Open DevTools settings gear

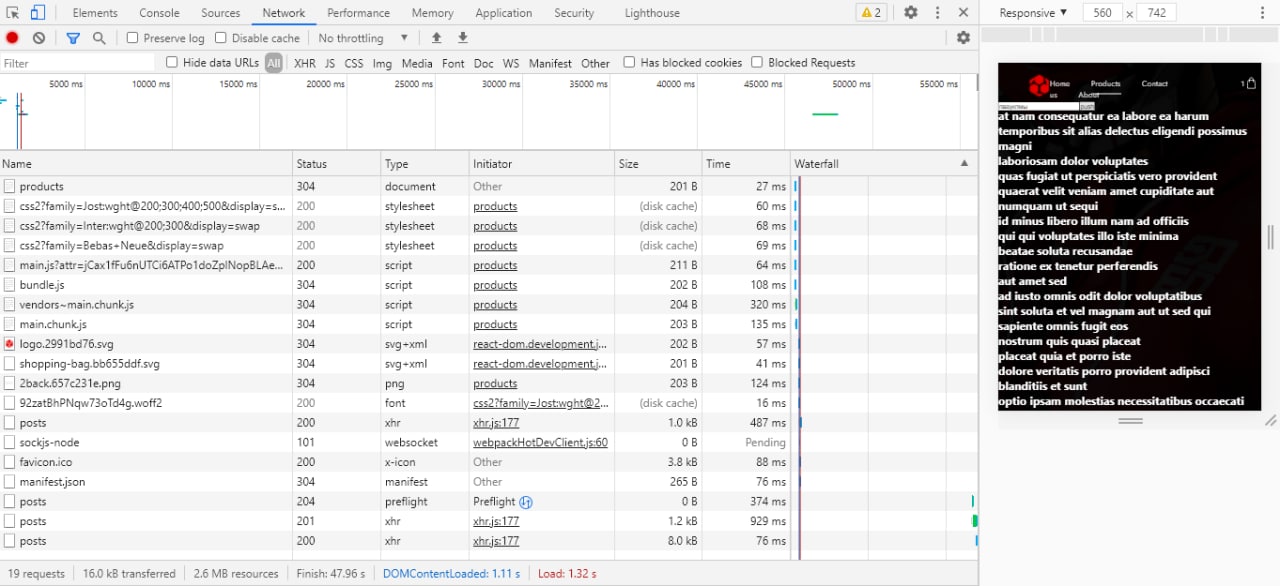point(910,13)
